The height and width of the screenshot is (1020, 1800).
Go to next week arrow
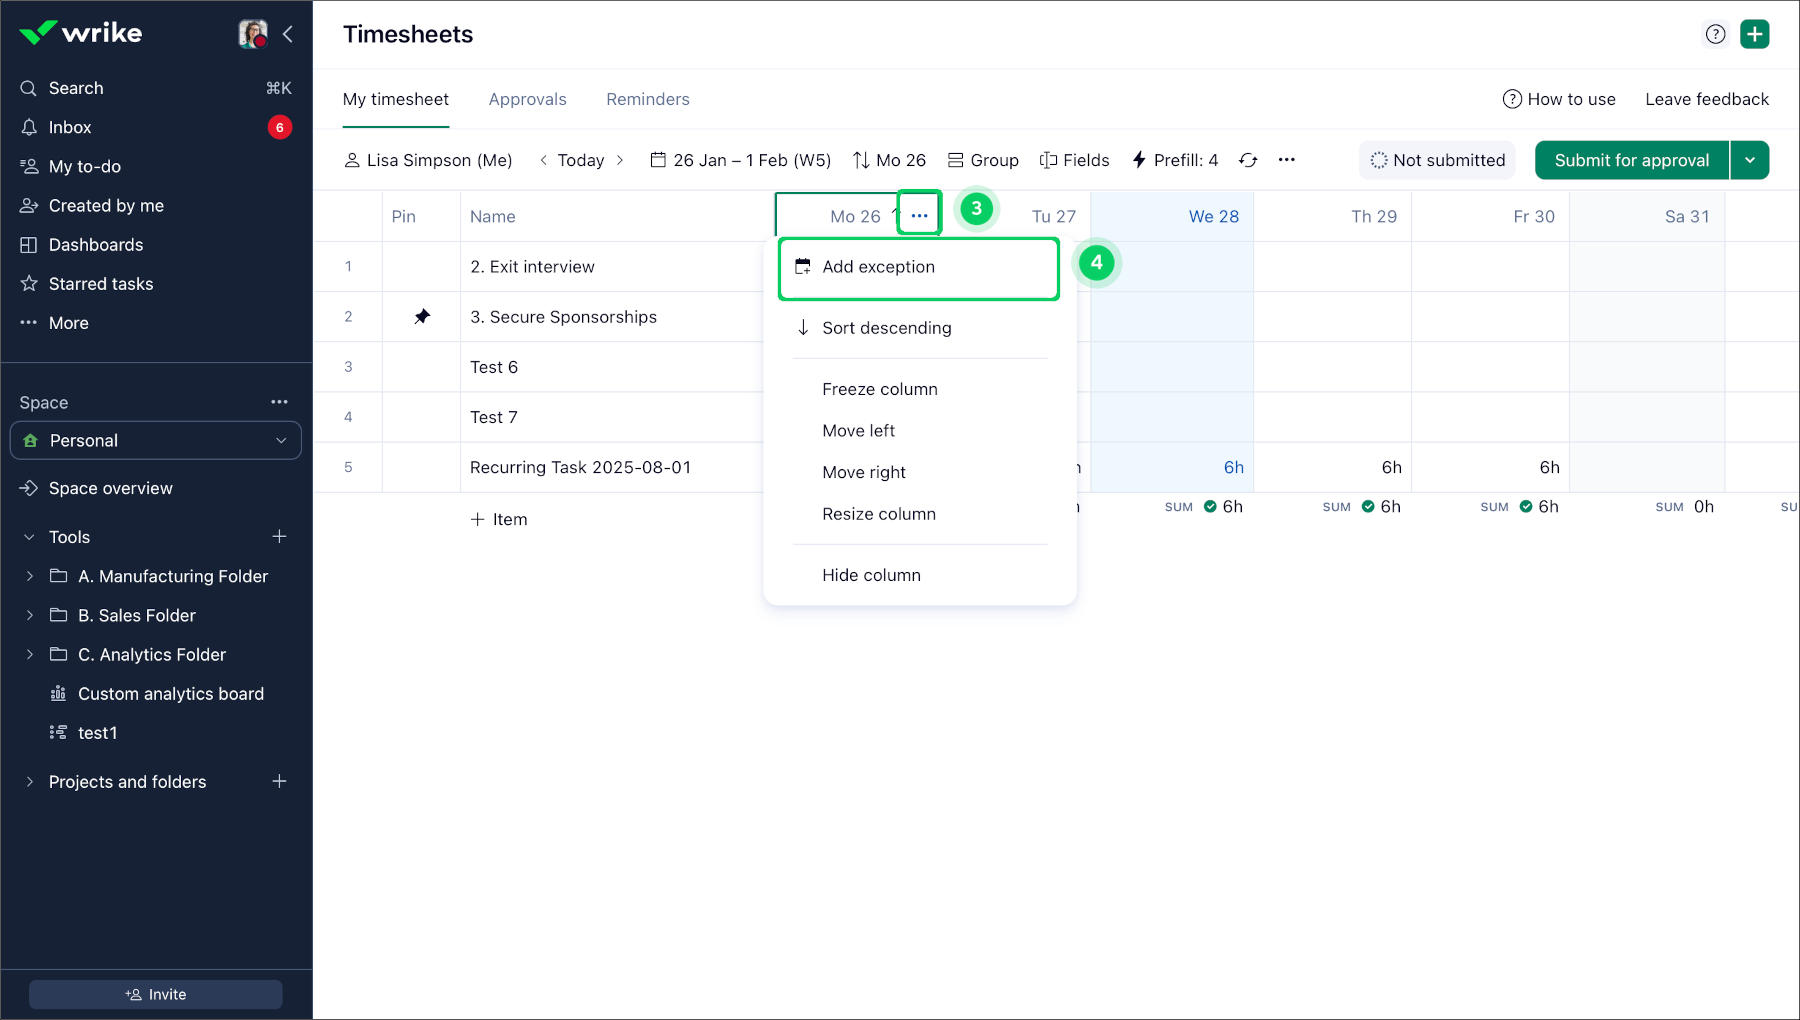(620, 160)
